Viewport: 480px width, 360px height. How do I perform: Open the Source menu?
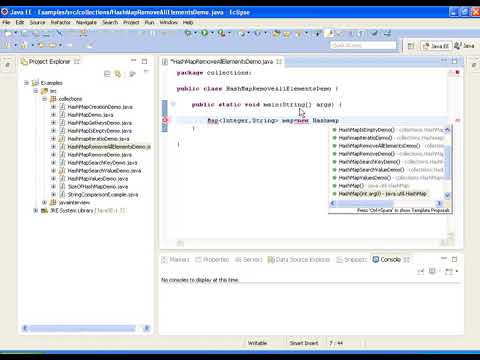(37, 22)
